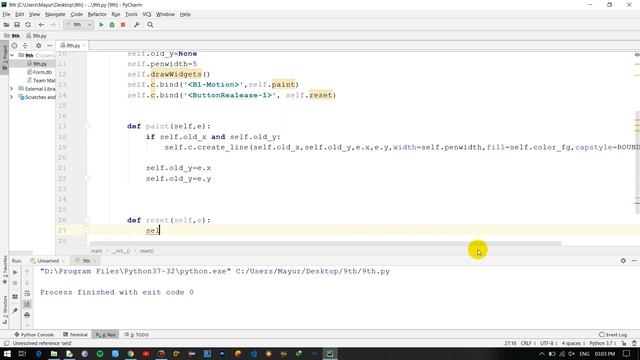Click the editor horizontal scrollbar
640x360 pixels.
coord(325,244)
